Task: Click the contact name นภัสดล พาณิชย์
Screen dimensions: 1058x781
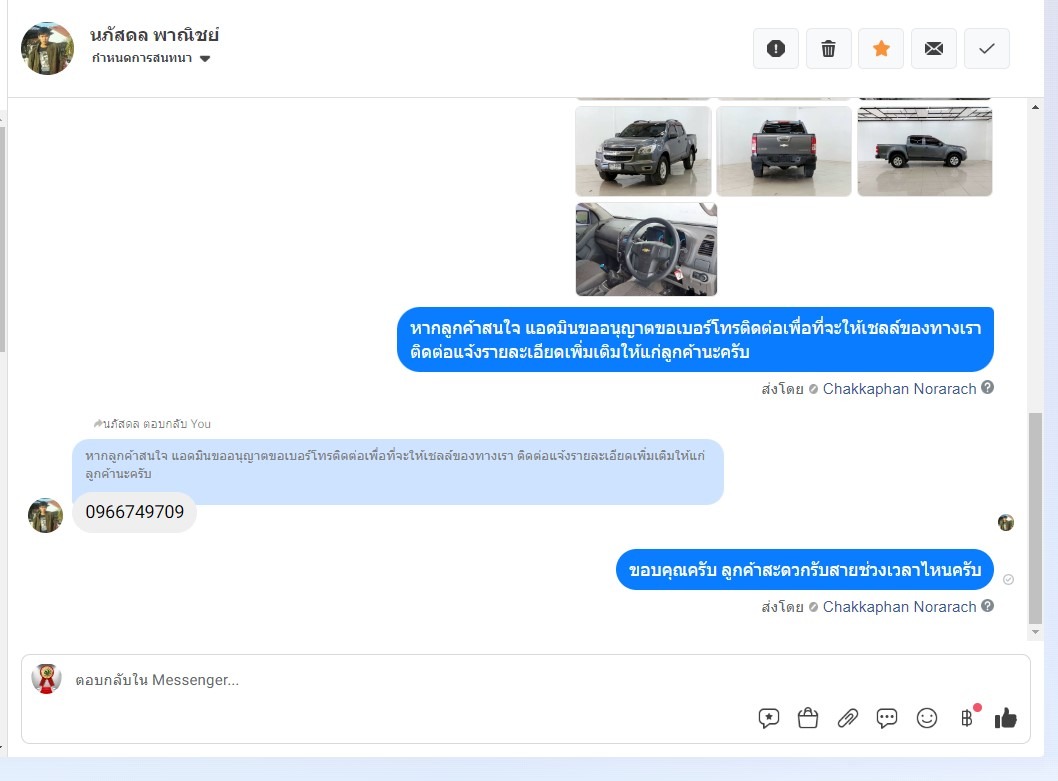Action: [155, 34]
